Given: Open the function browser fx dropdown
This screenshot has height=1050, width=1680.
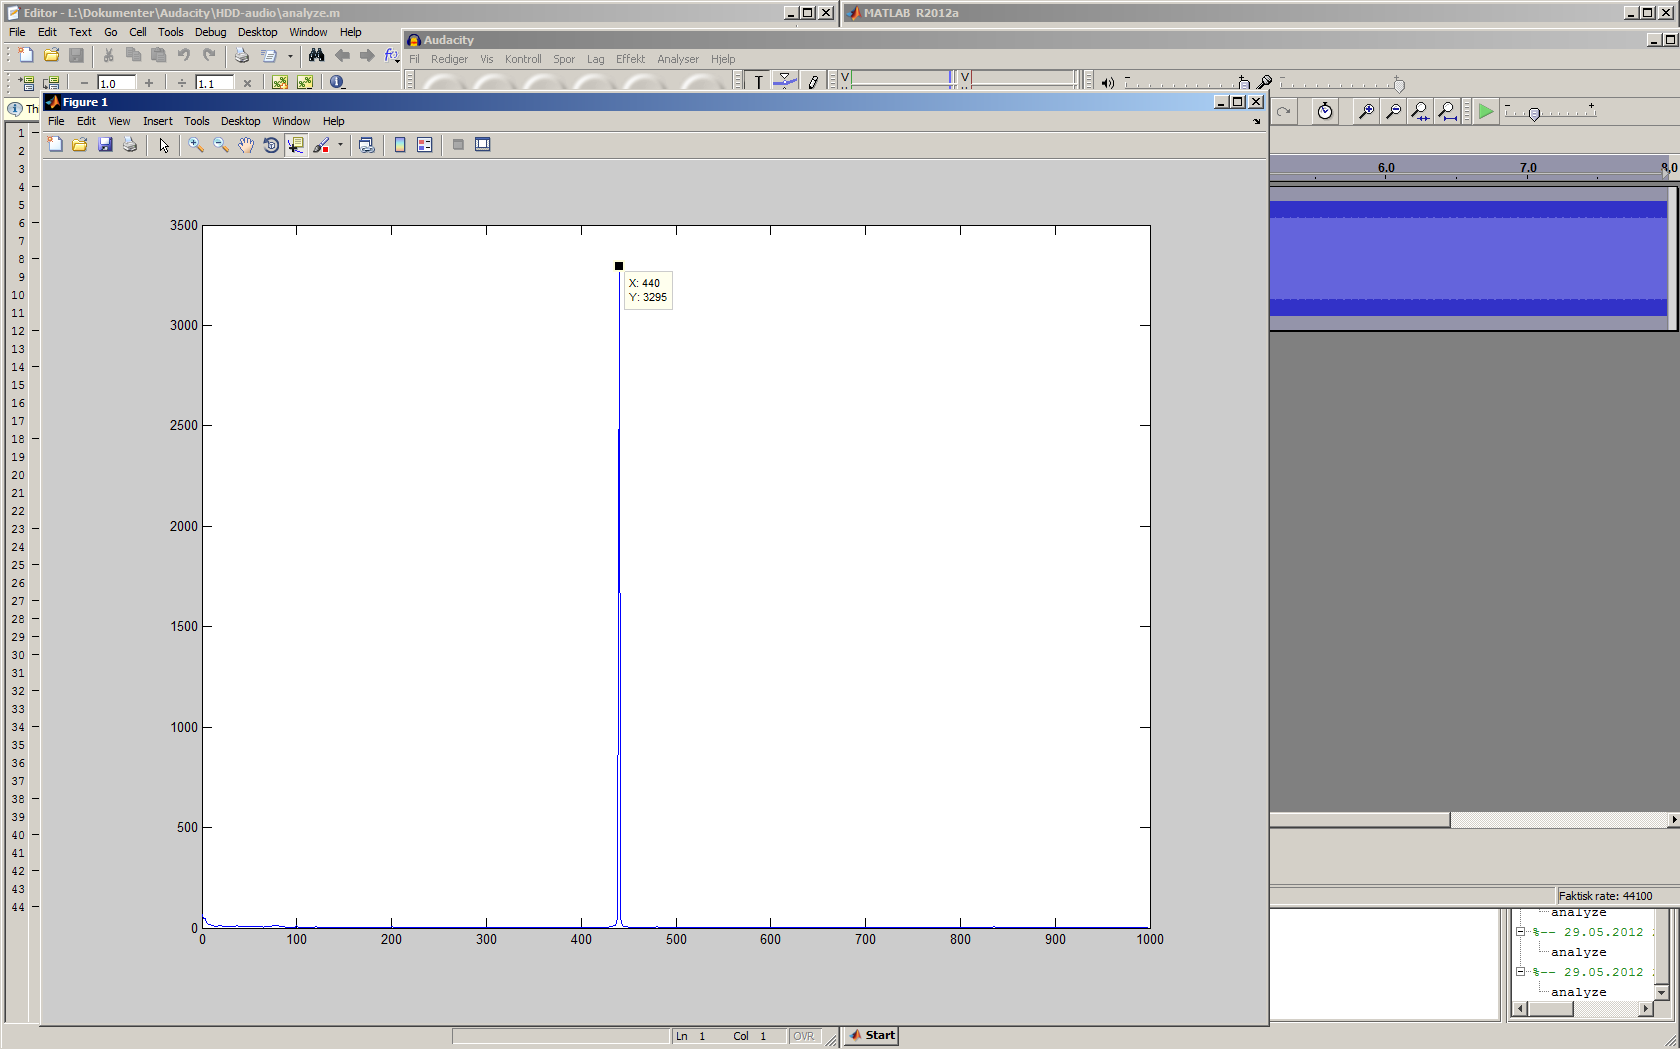Looking at the screenshot, I should pyautogui.click(x=392, y=56).
